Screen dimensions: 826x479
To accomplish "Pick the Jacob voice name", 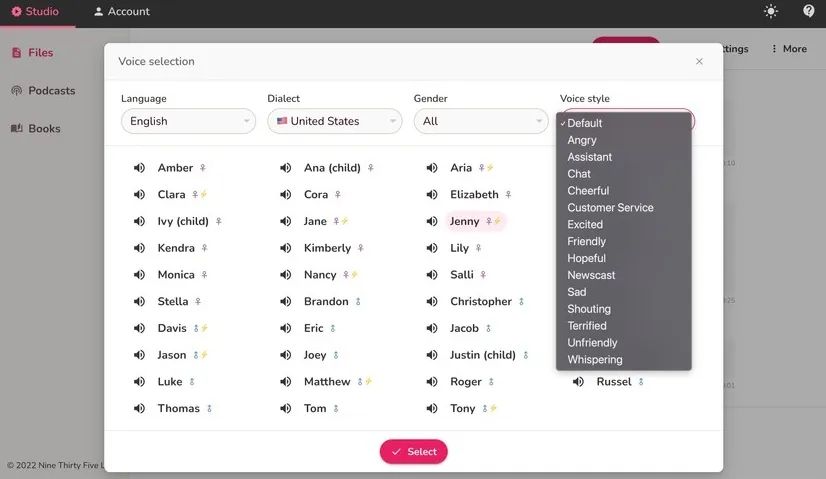I will (x=464, y=328).
